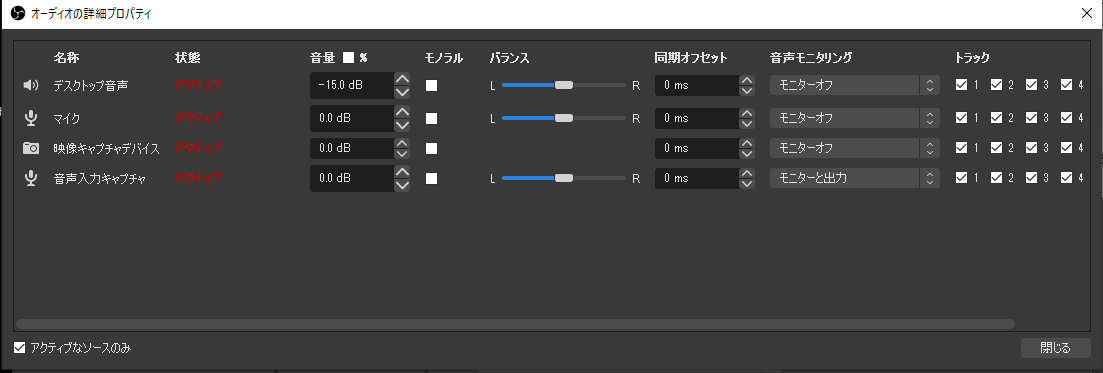The width and height of the screenshot is (1103, 373).
Task: Uncheck track 1 for デスクトップ音声
Action: pyautogui.click(x=962, y=84)
